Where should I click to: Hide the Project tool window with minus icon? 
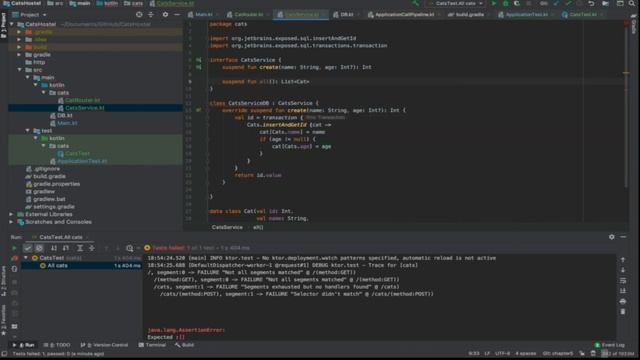pos(177,15)
